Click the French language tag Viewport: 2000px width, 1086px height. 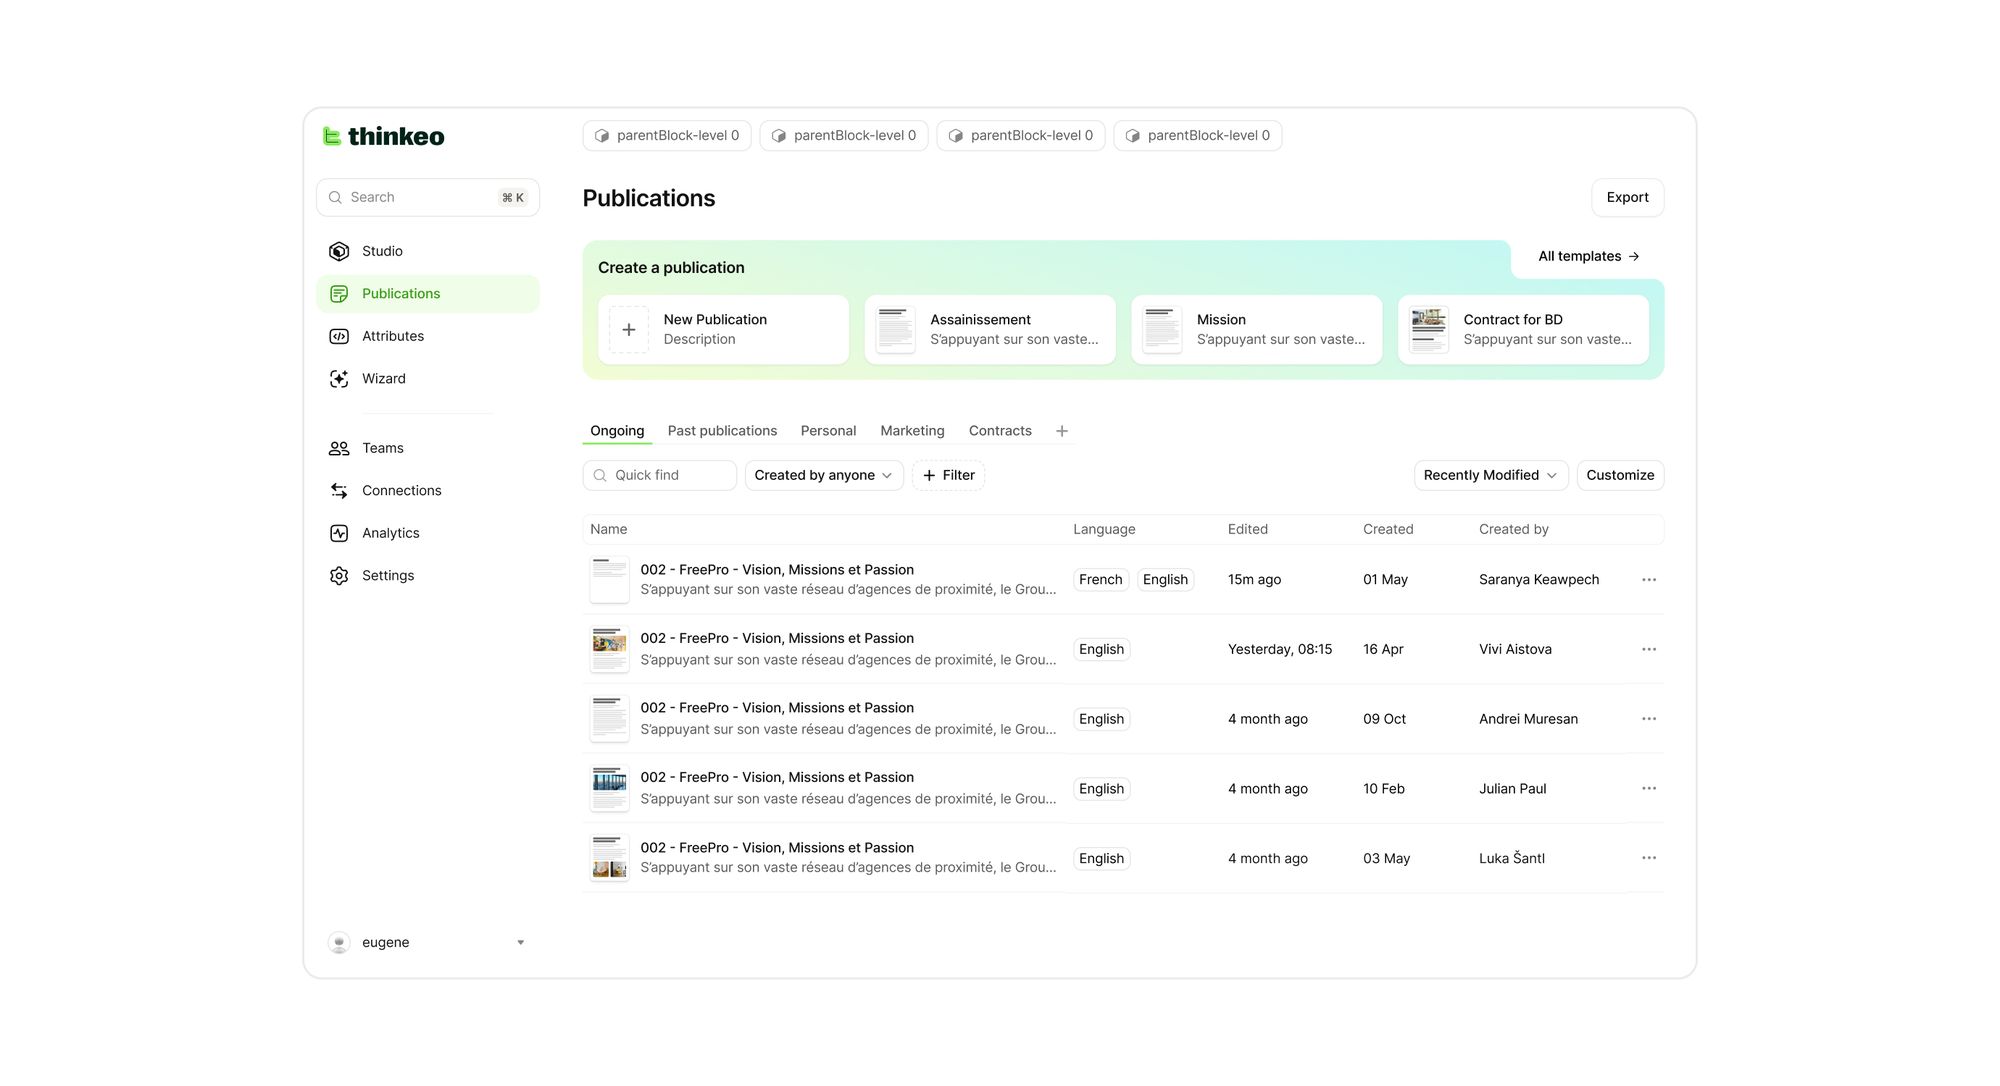click(x=1100, y=580)
